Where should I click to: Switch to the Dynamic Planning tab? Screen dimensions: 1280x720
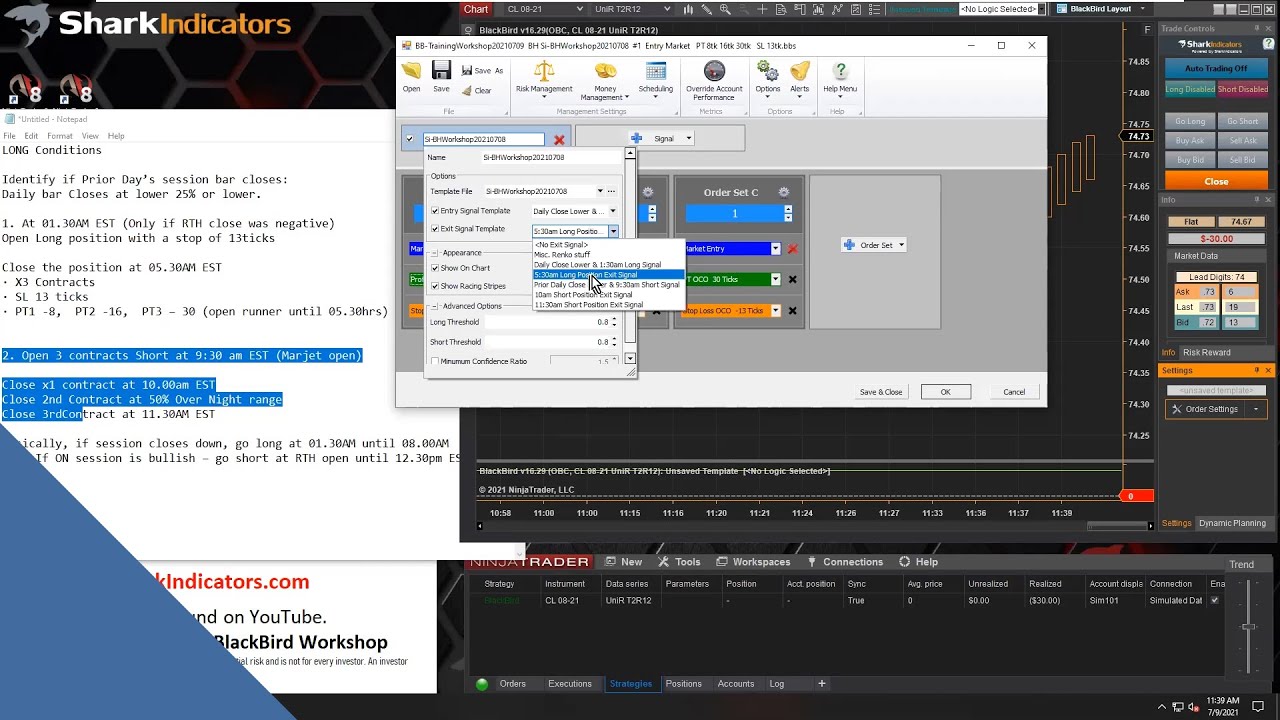(1232, 523)
